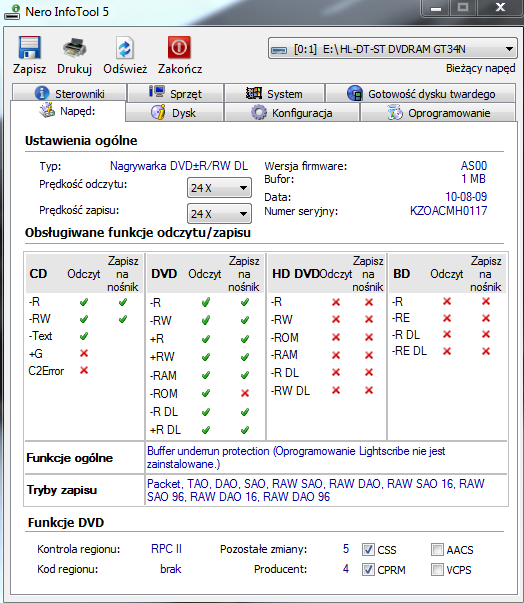Click green check for DVD +R DL write

(245, 430)
